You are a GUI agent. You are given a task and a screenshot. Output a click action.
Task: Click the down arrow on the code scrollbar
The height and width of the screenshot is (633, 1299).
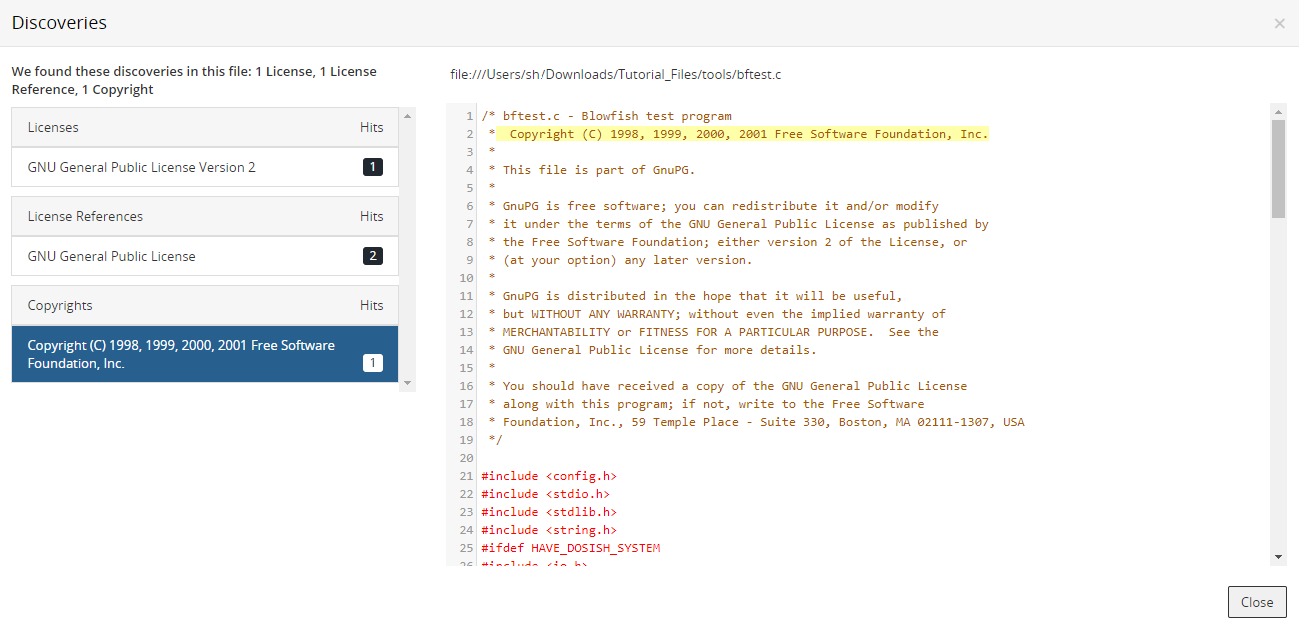(1280, 557)
